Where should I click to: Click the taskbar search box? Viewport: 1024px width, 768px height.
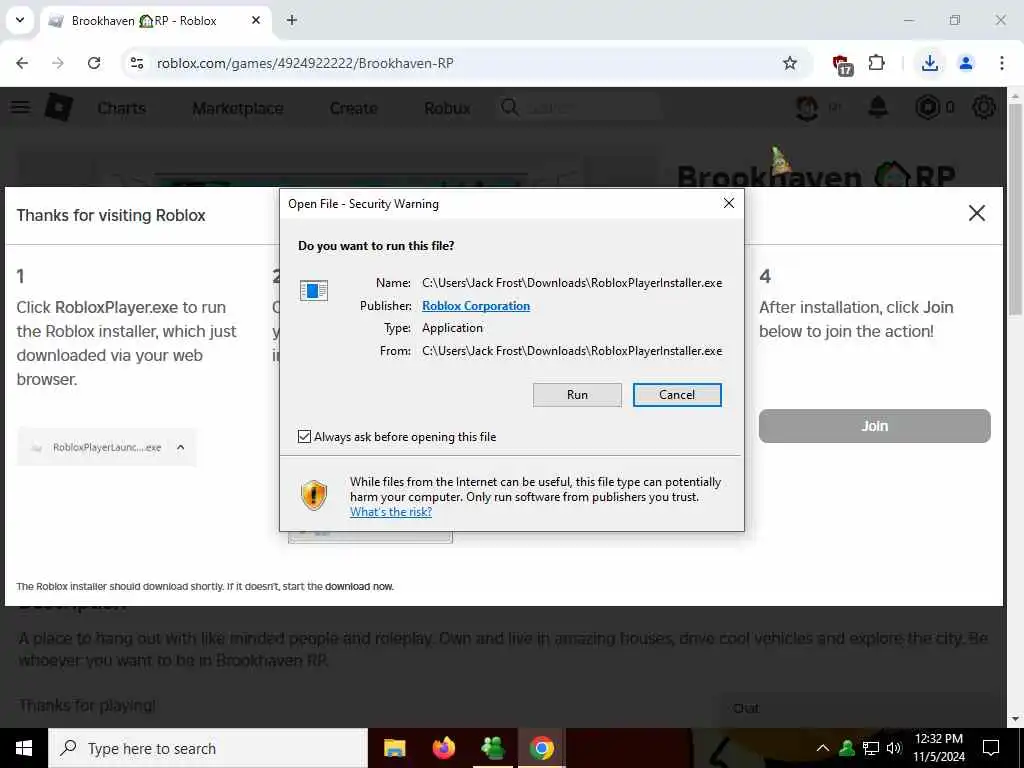tap(208, 748)
